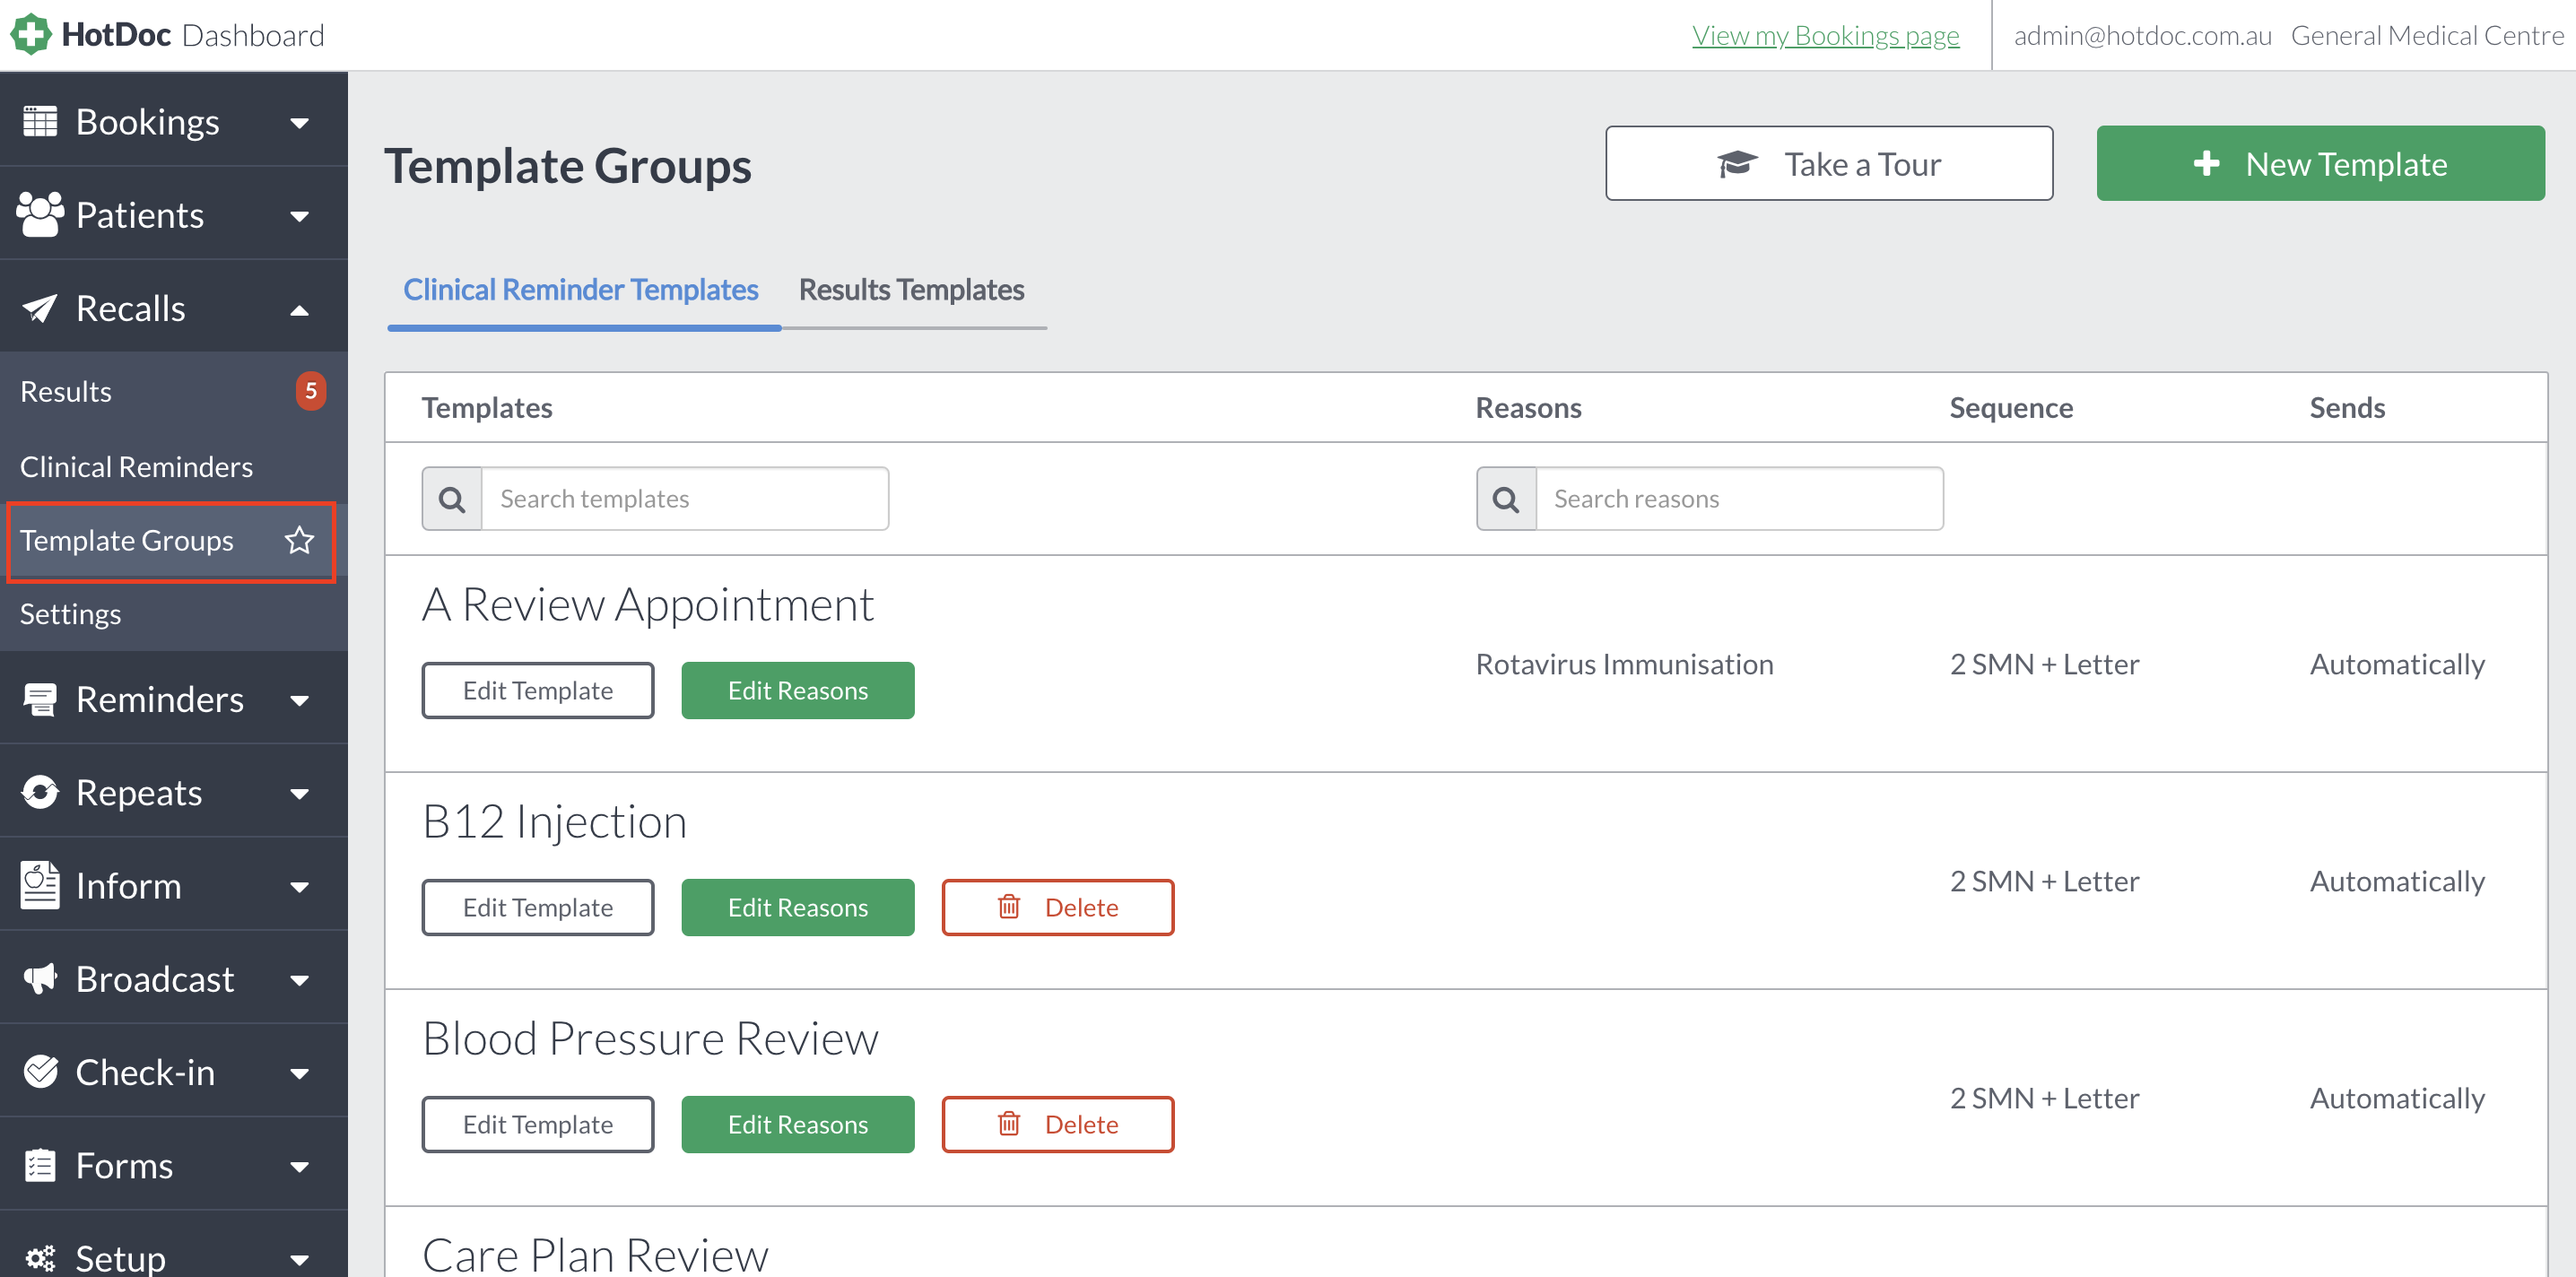Click the star icon beside Template Groups
This screenshot has height=1277, width=2576.
pos(299,540)
